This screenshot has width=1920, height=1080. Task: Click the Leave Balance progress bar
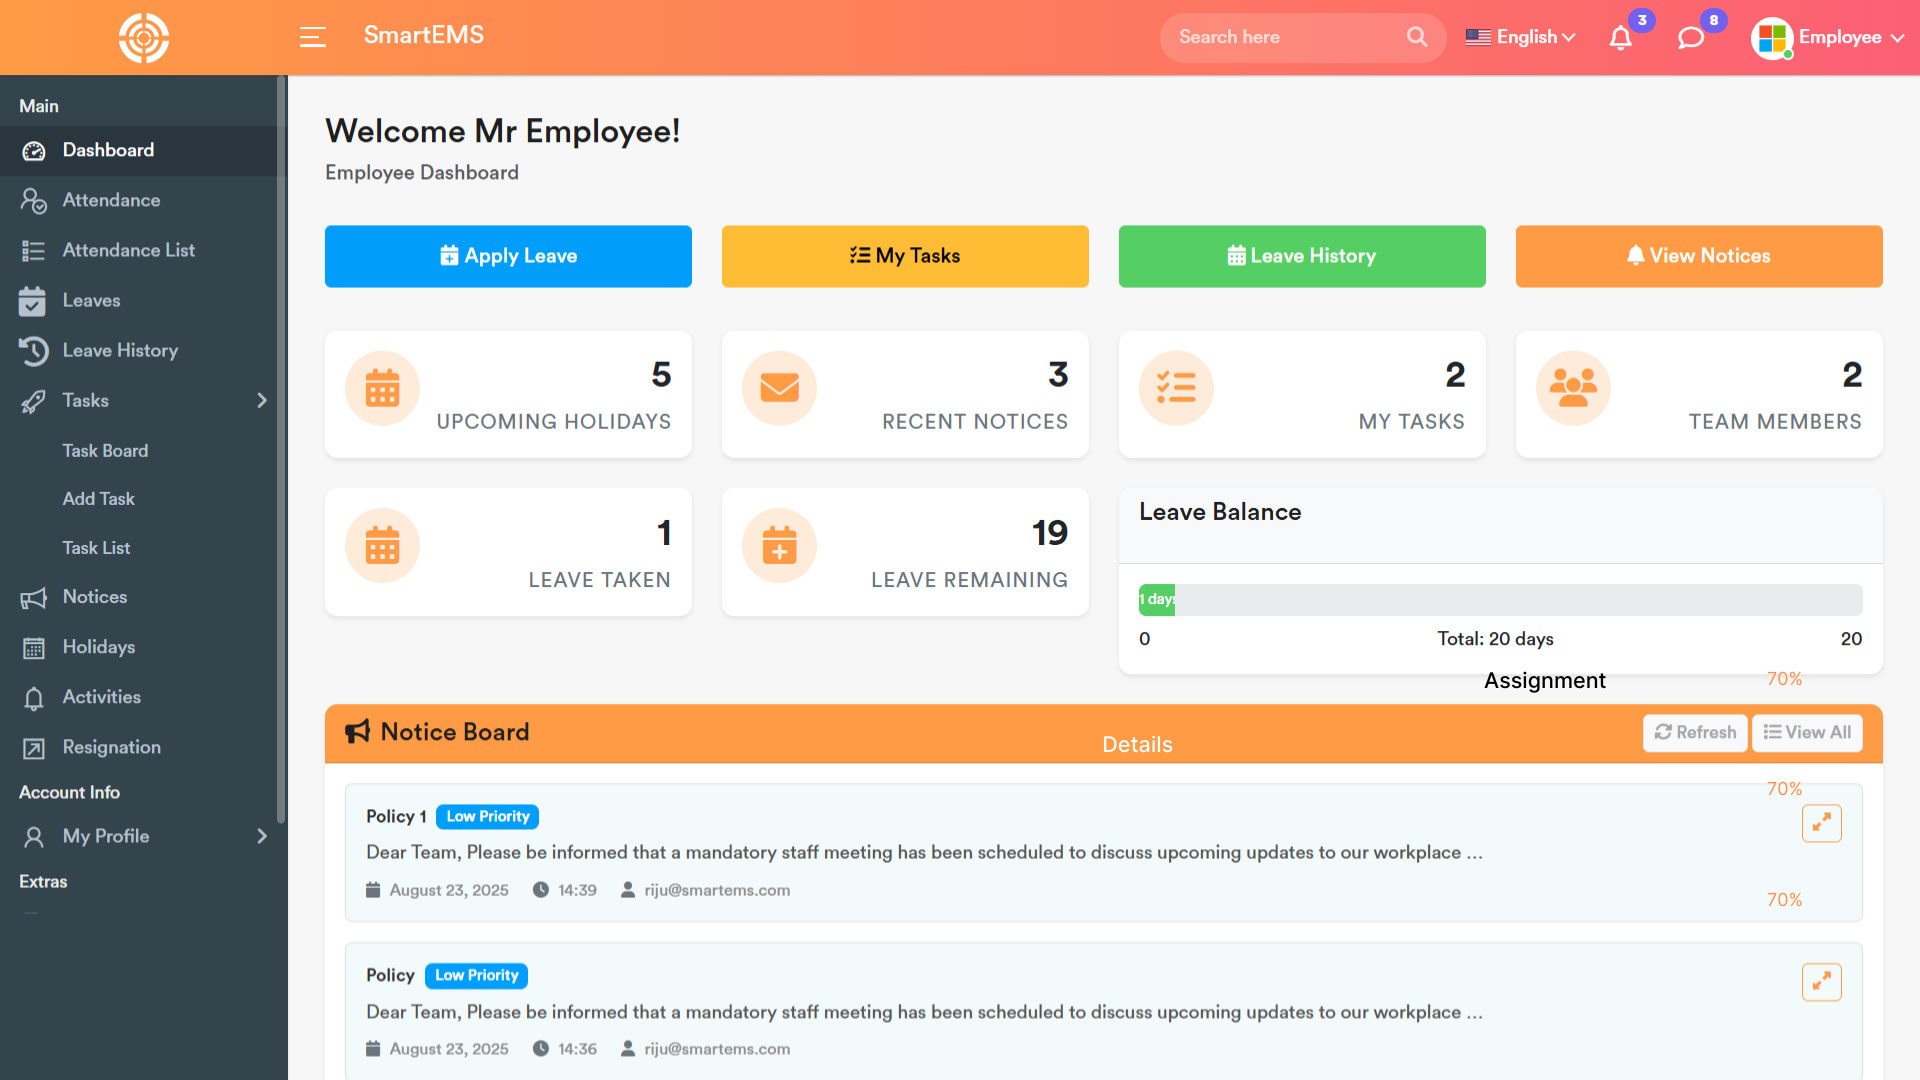(1500, 600)
